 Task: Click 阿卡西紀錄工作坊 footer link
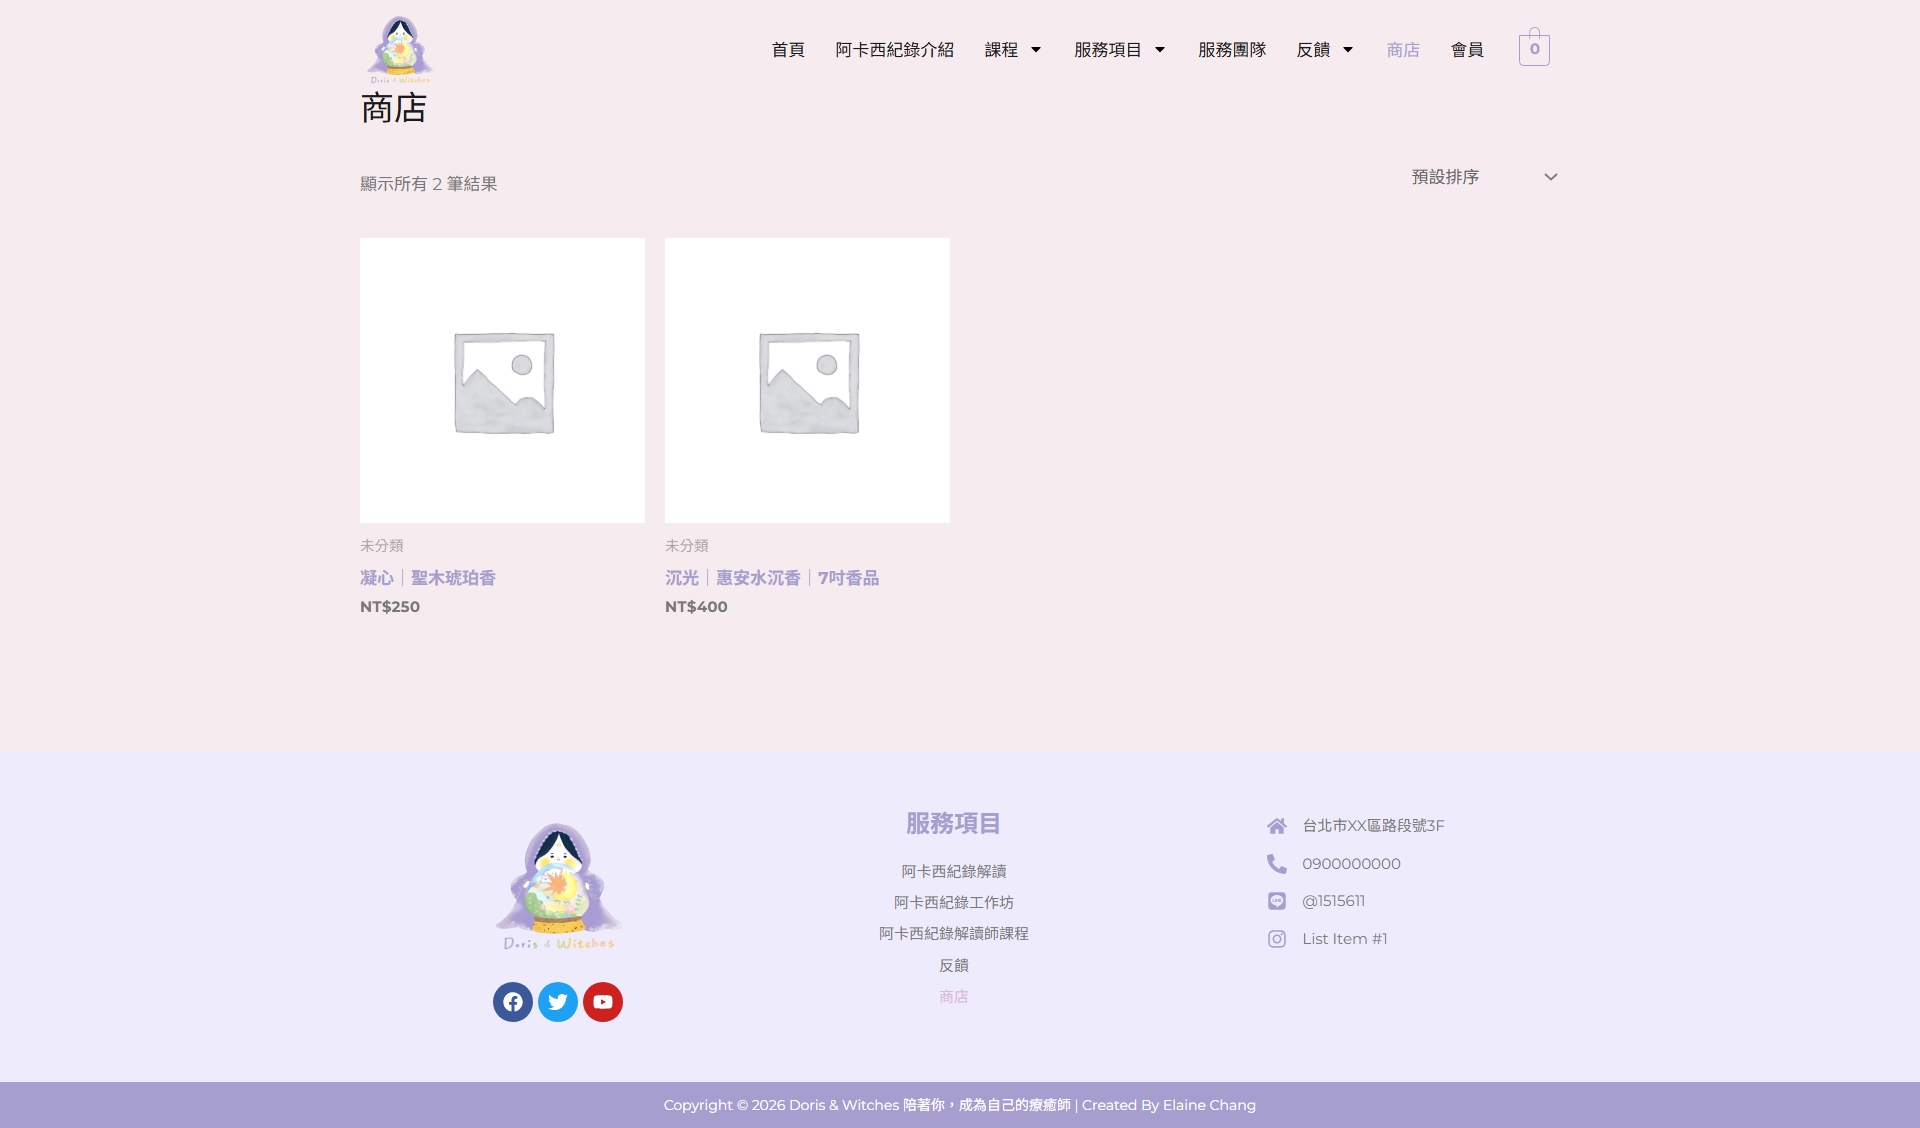pos(953,902)
